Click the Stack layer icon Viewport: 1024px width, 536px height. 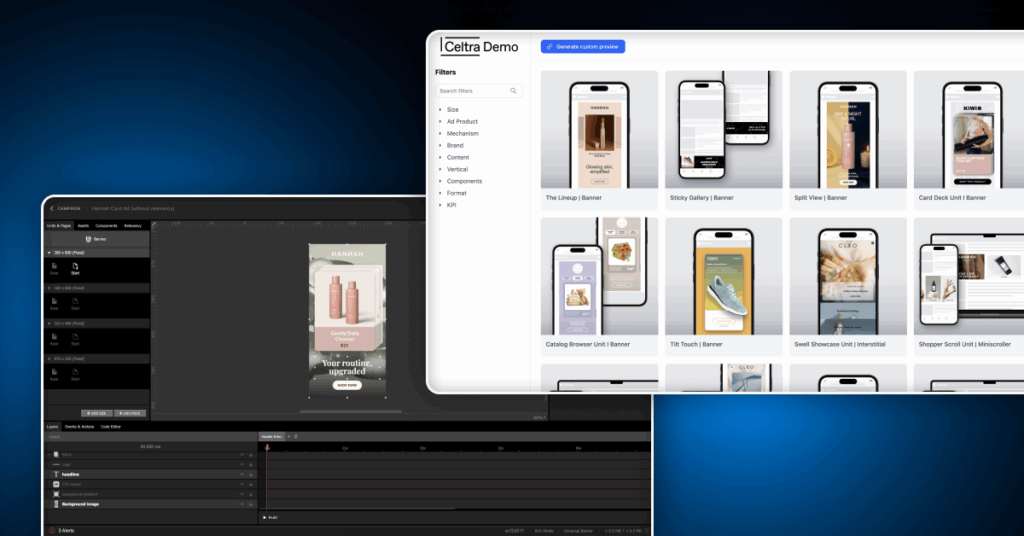pyautogui.click(x=56, y=454)
